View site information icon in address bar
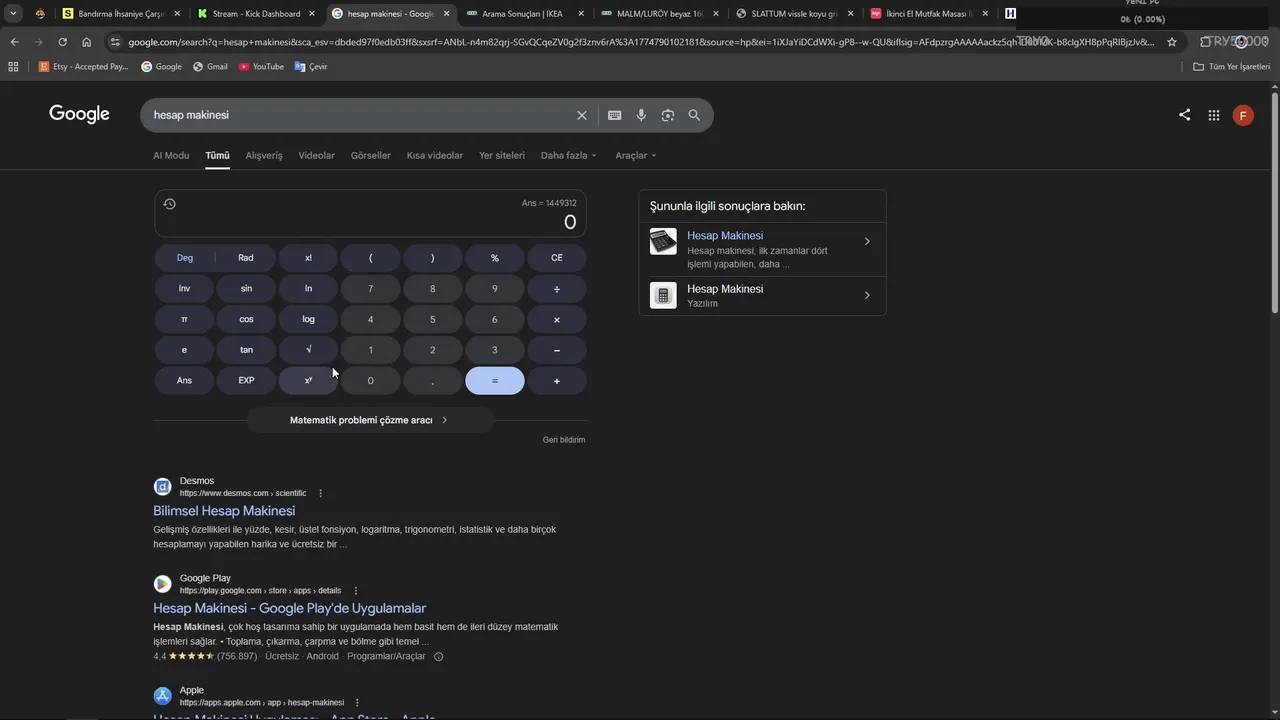Viewport: 1280px width, 720px height. tap(115, 42)
